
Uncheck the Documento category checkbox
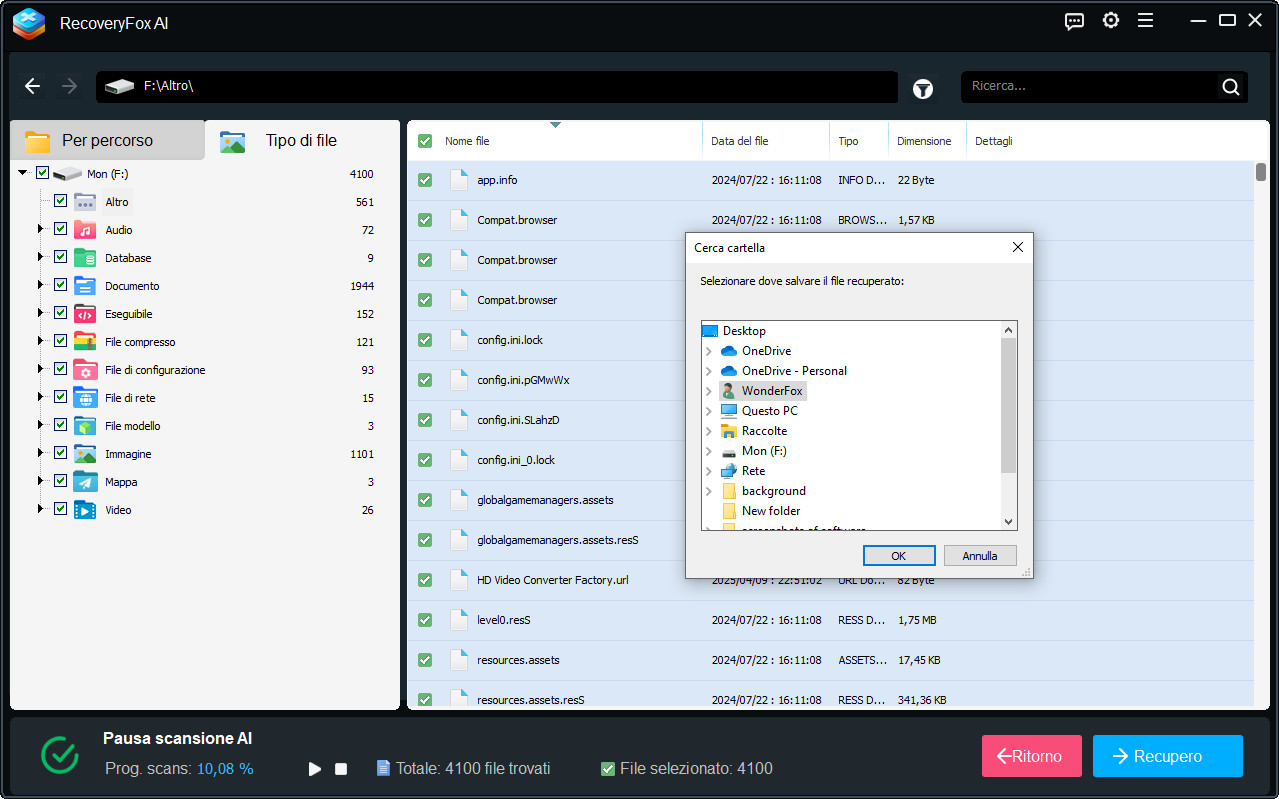coord(60,285)
